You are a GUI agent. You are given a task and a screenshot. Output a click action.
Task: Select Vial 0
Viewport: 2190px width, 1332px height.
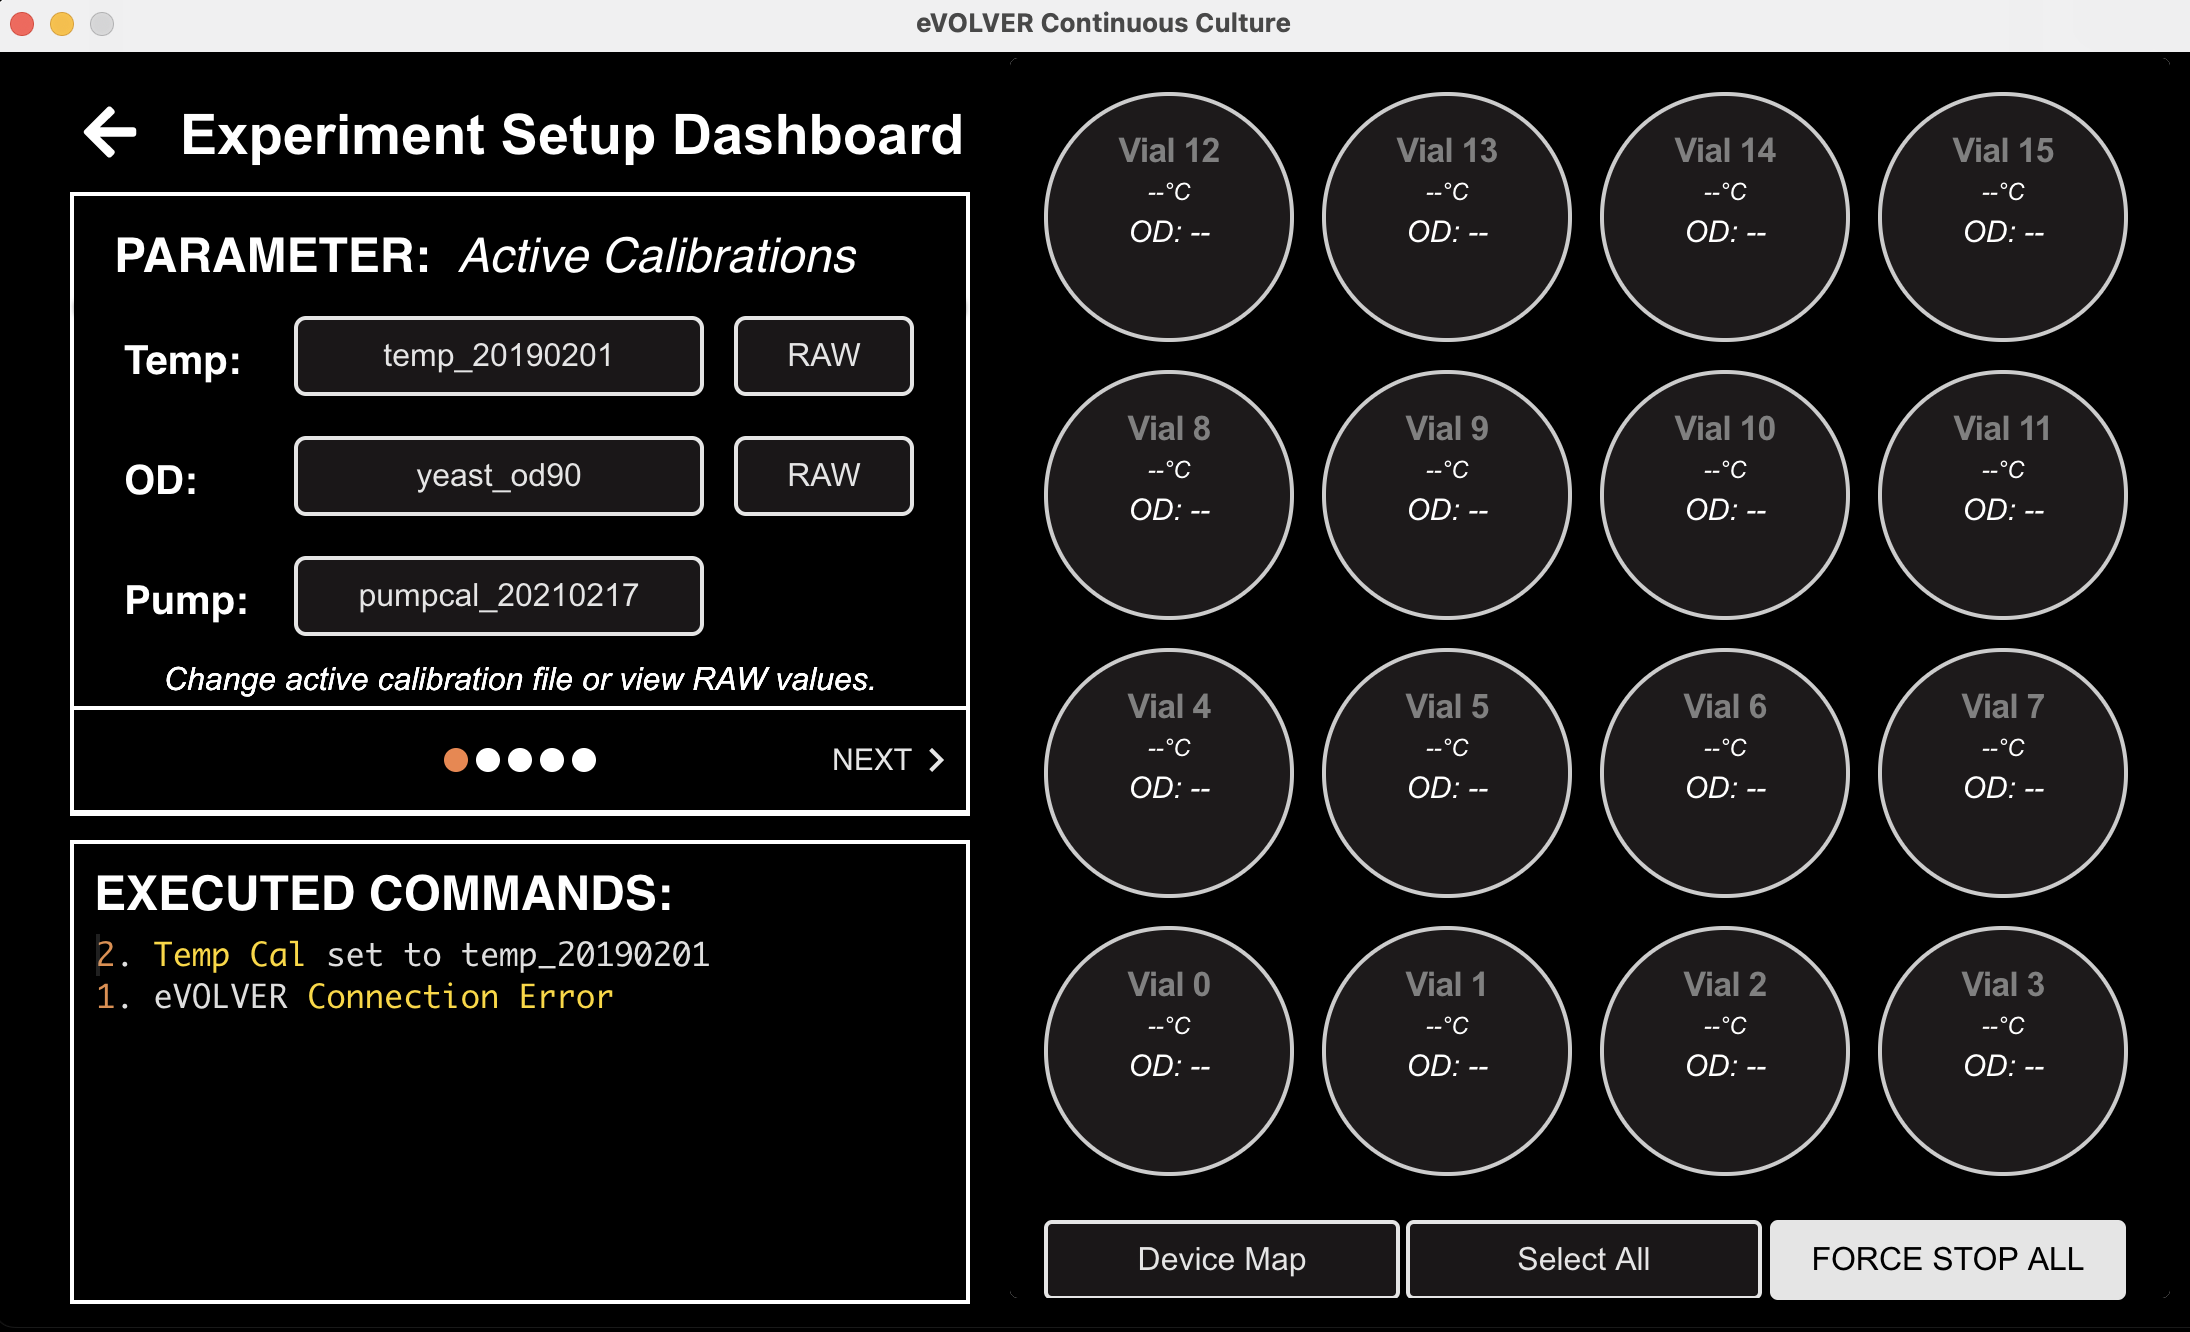[x=1169, y=1051]
